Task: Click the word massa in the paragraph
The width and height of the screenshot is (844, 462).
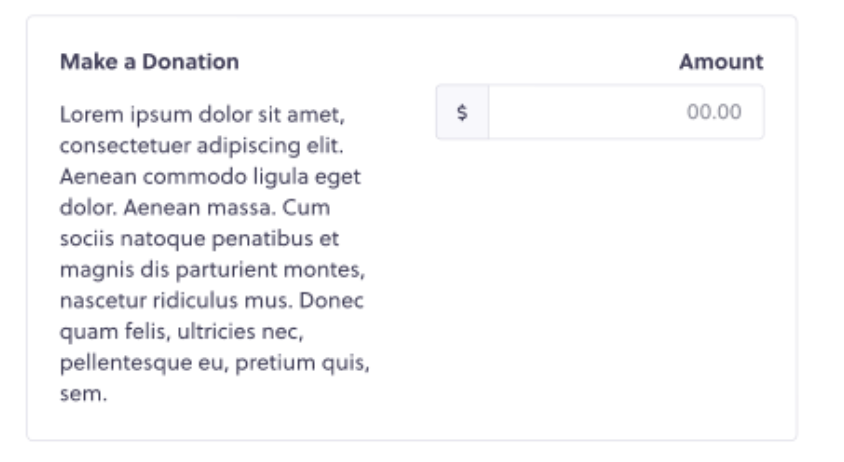Action: pos(248,209)
